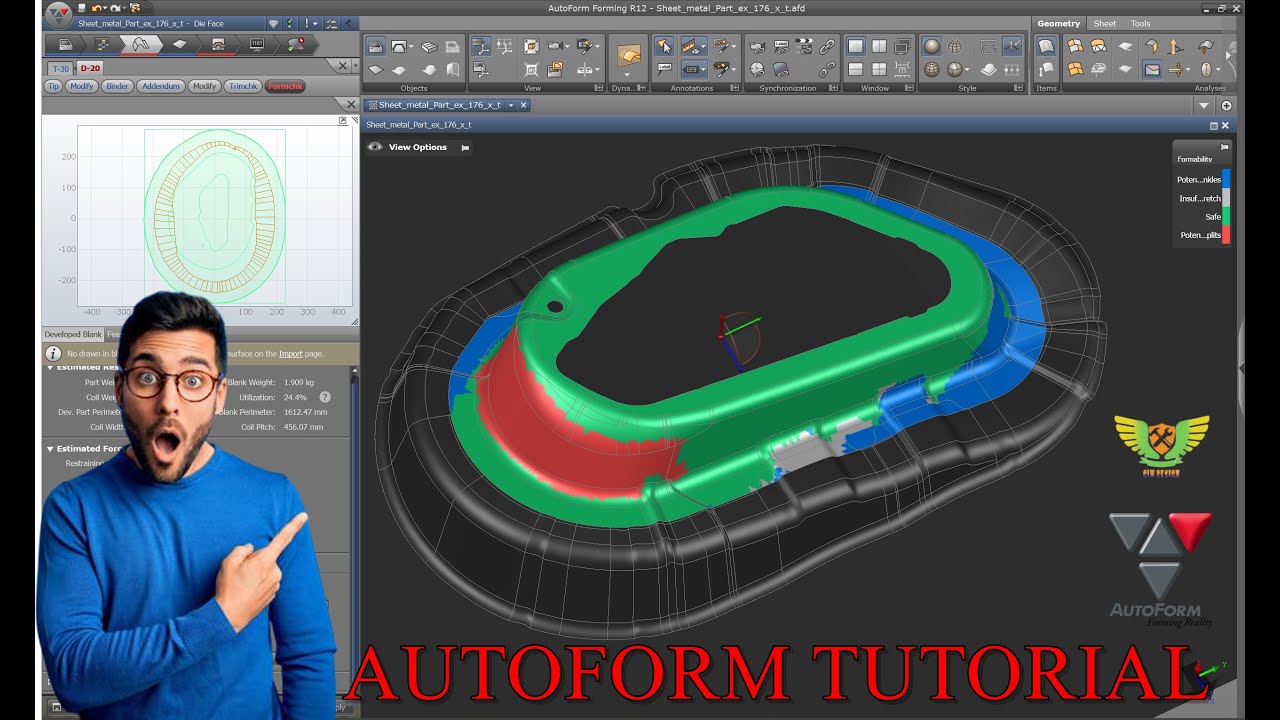The image size is (1280, 720).
Task: Click the Dynamic section surface icon
Action: coord(628,54)
